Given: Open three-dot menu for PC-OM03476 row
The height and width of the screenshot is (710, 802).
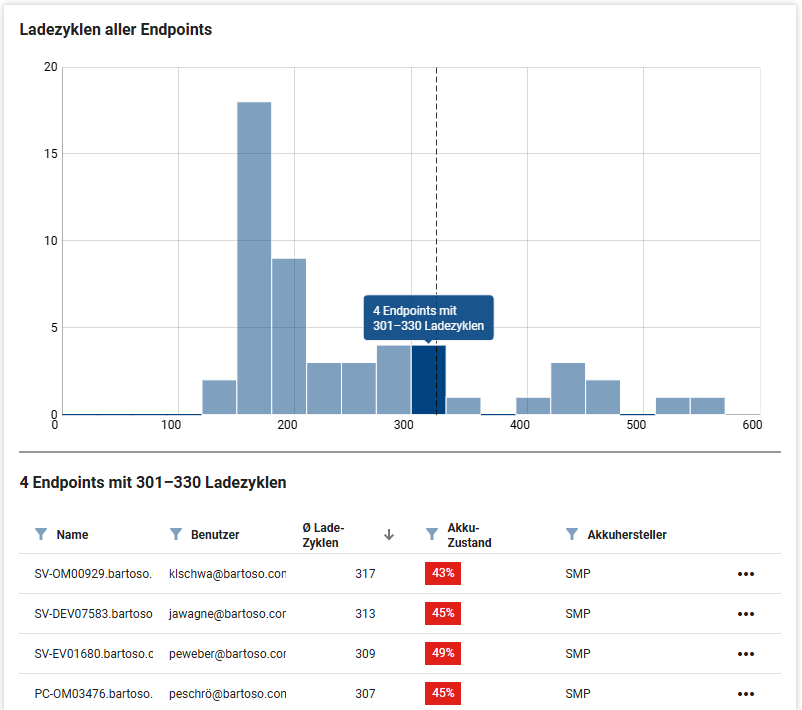Looking at the screenshot, I should tap(745, 694).
